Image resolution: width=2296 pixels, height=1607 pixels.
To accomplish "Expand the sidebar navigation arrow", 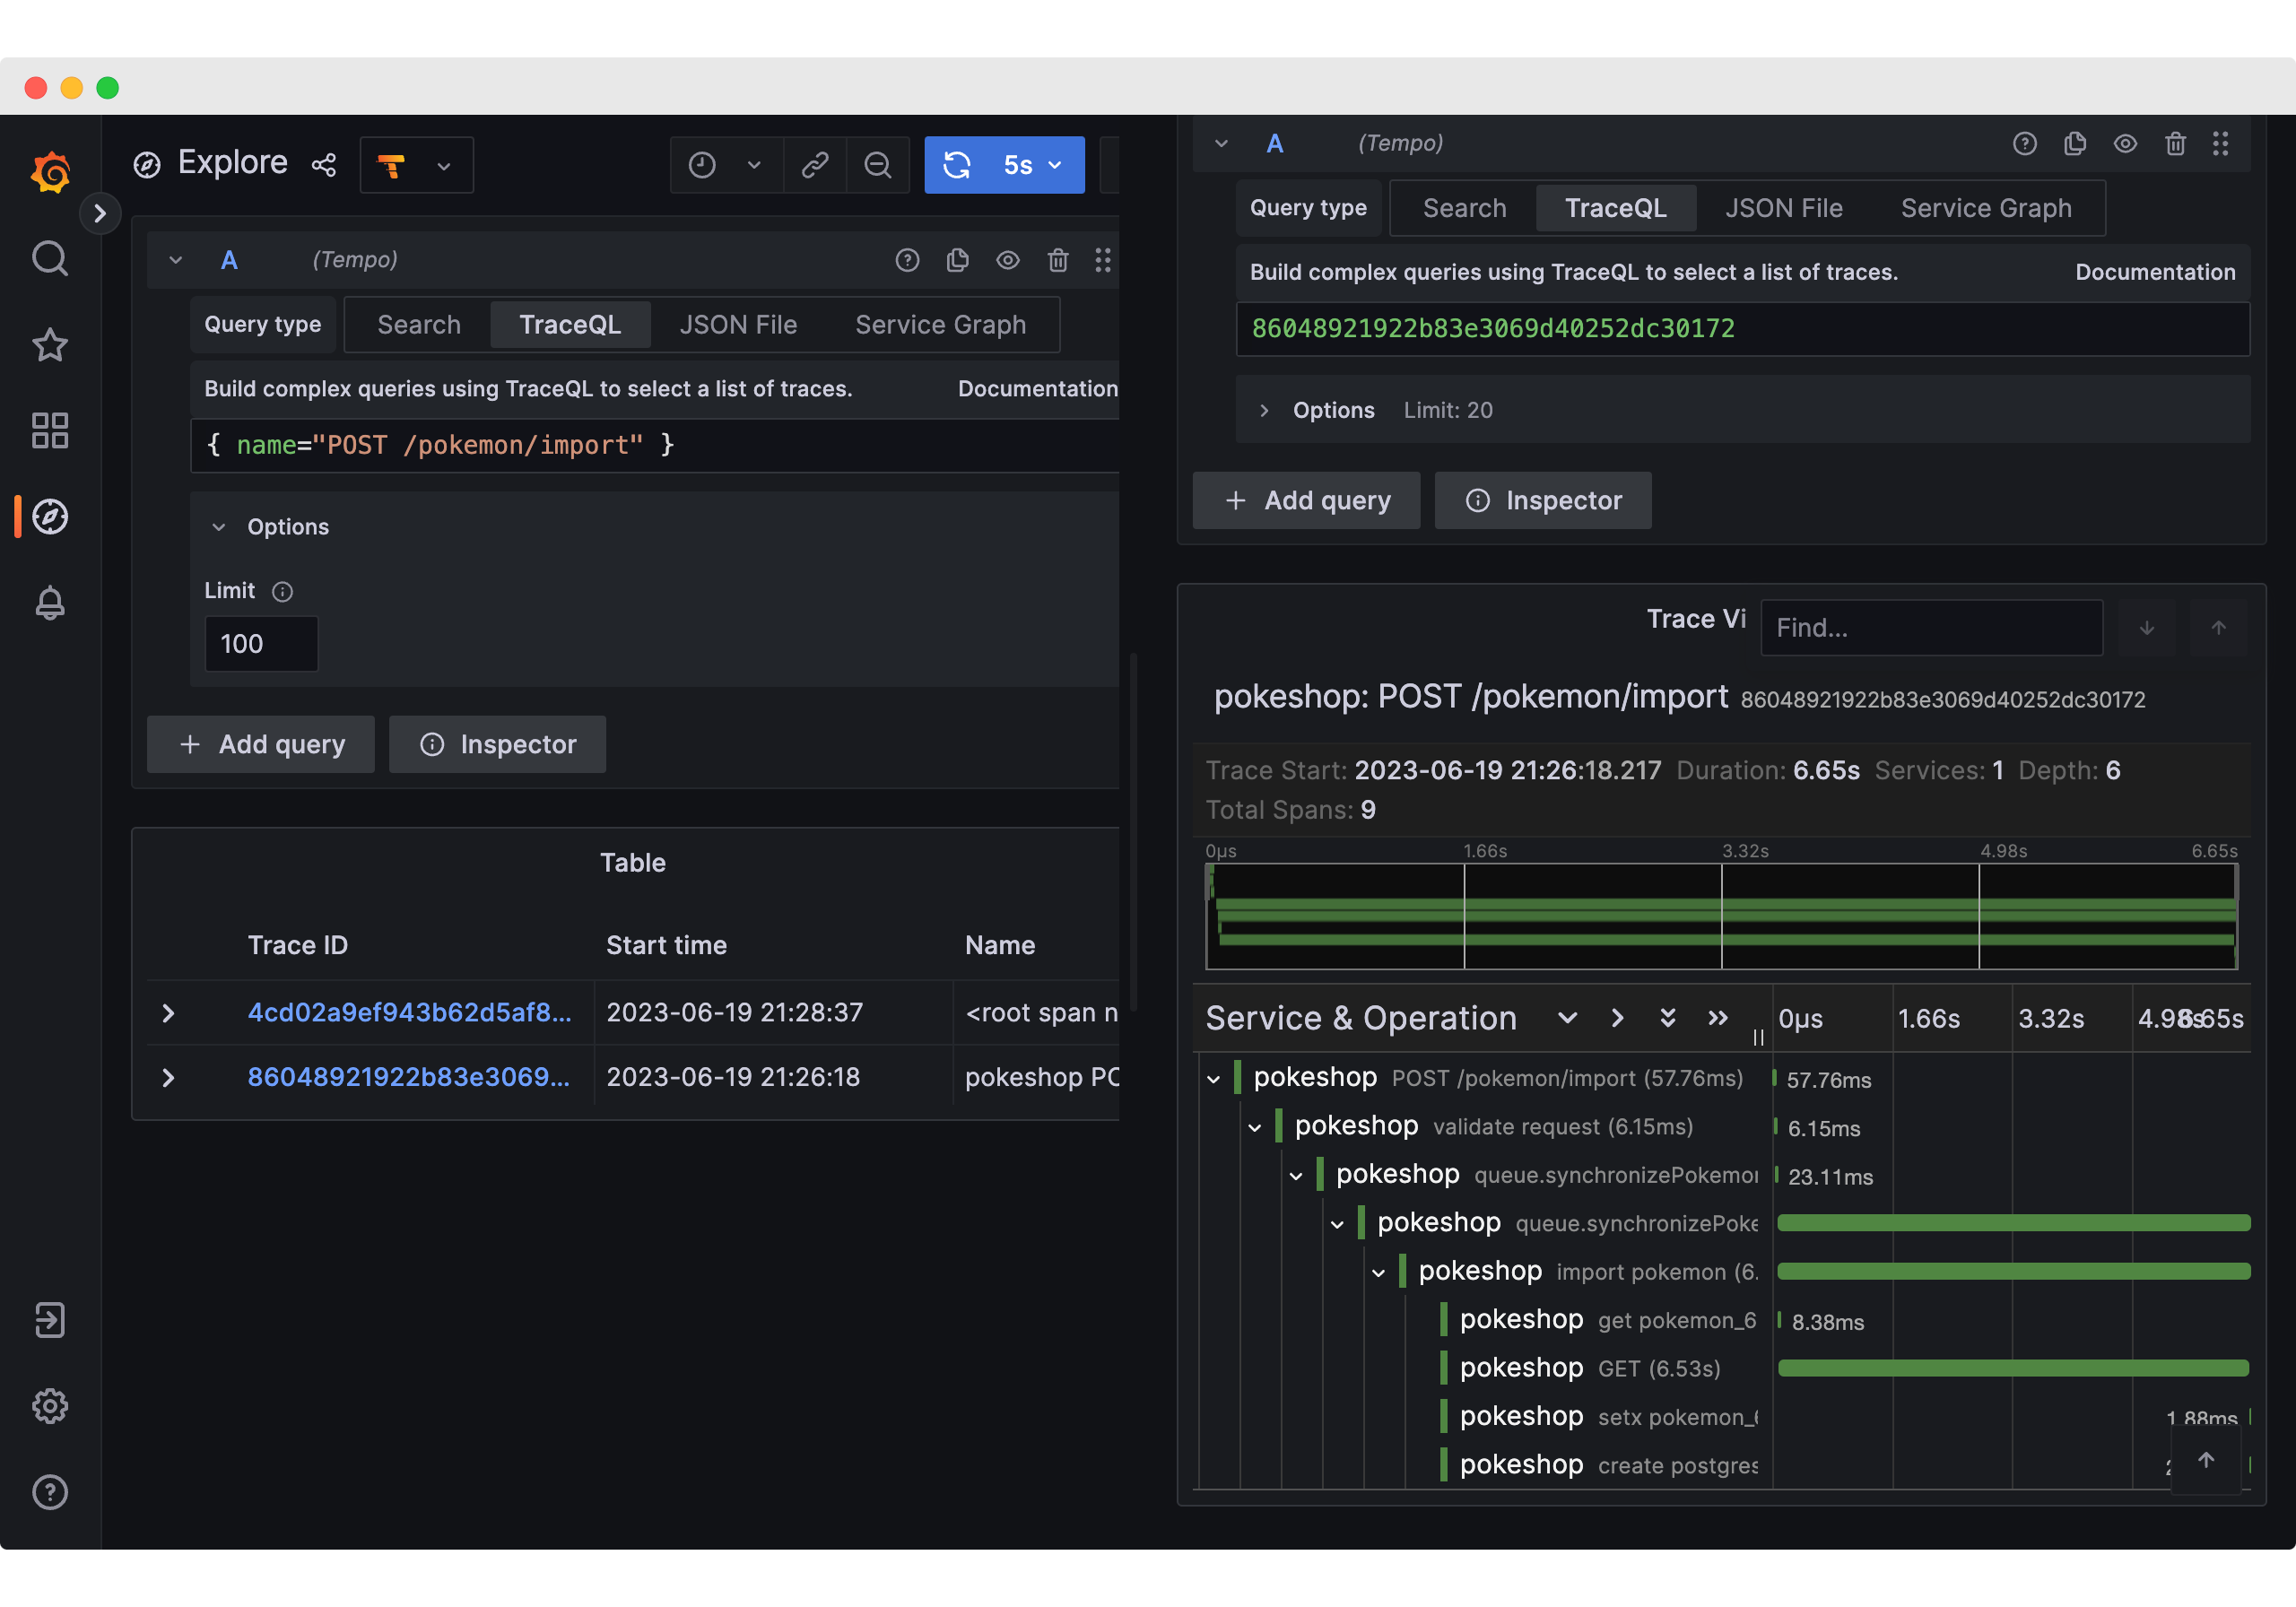I will [100, 213].
